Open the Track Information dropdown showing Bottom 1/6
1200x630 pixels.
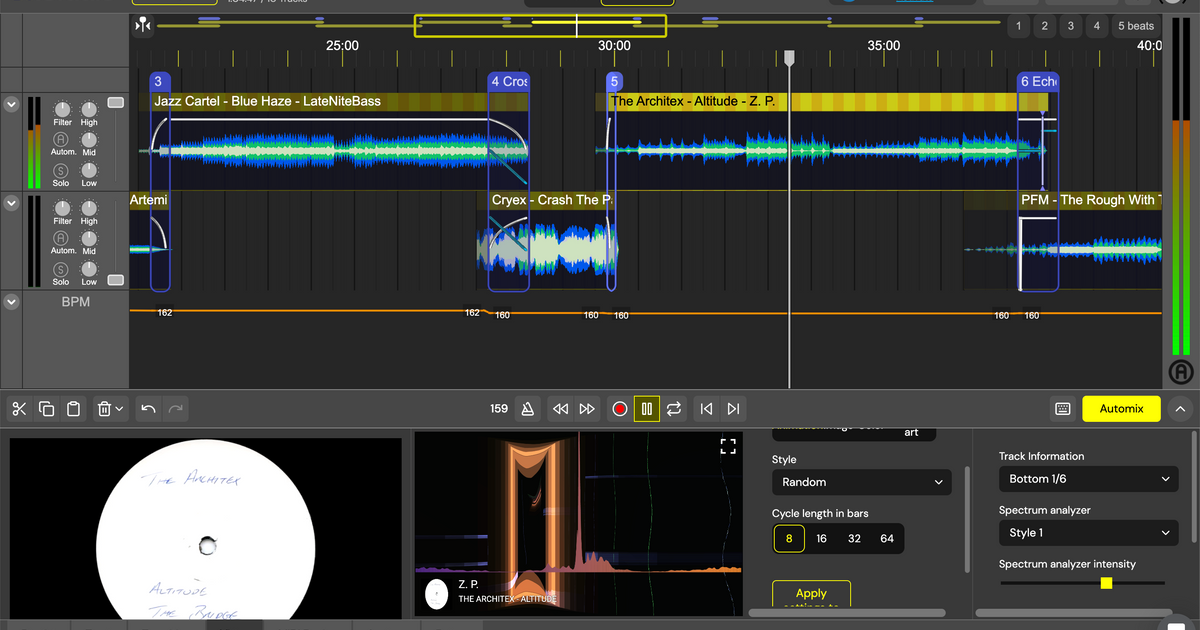1088,478
